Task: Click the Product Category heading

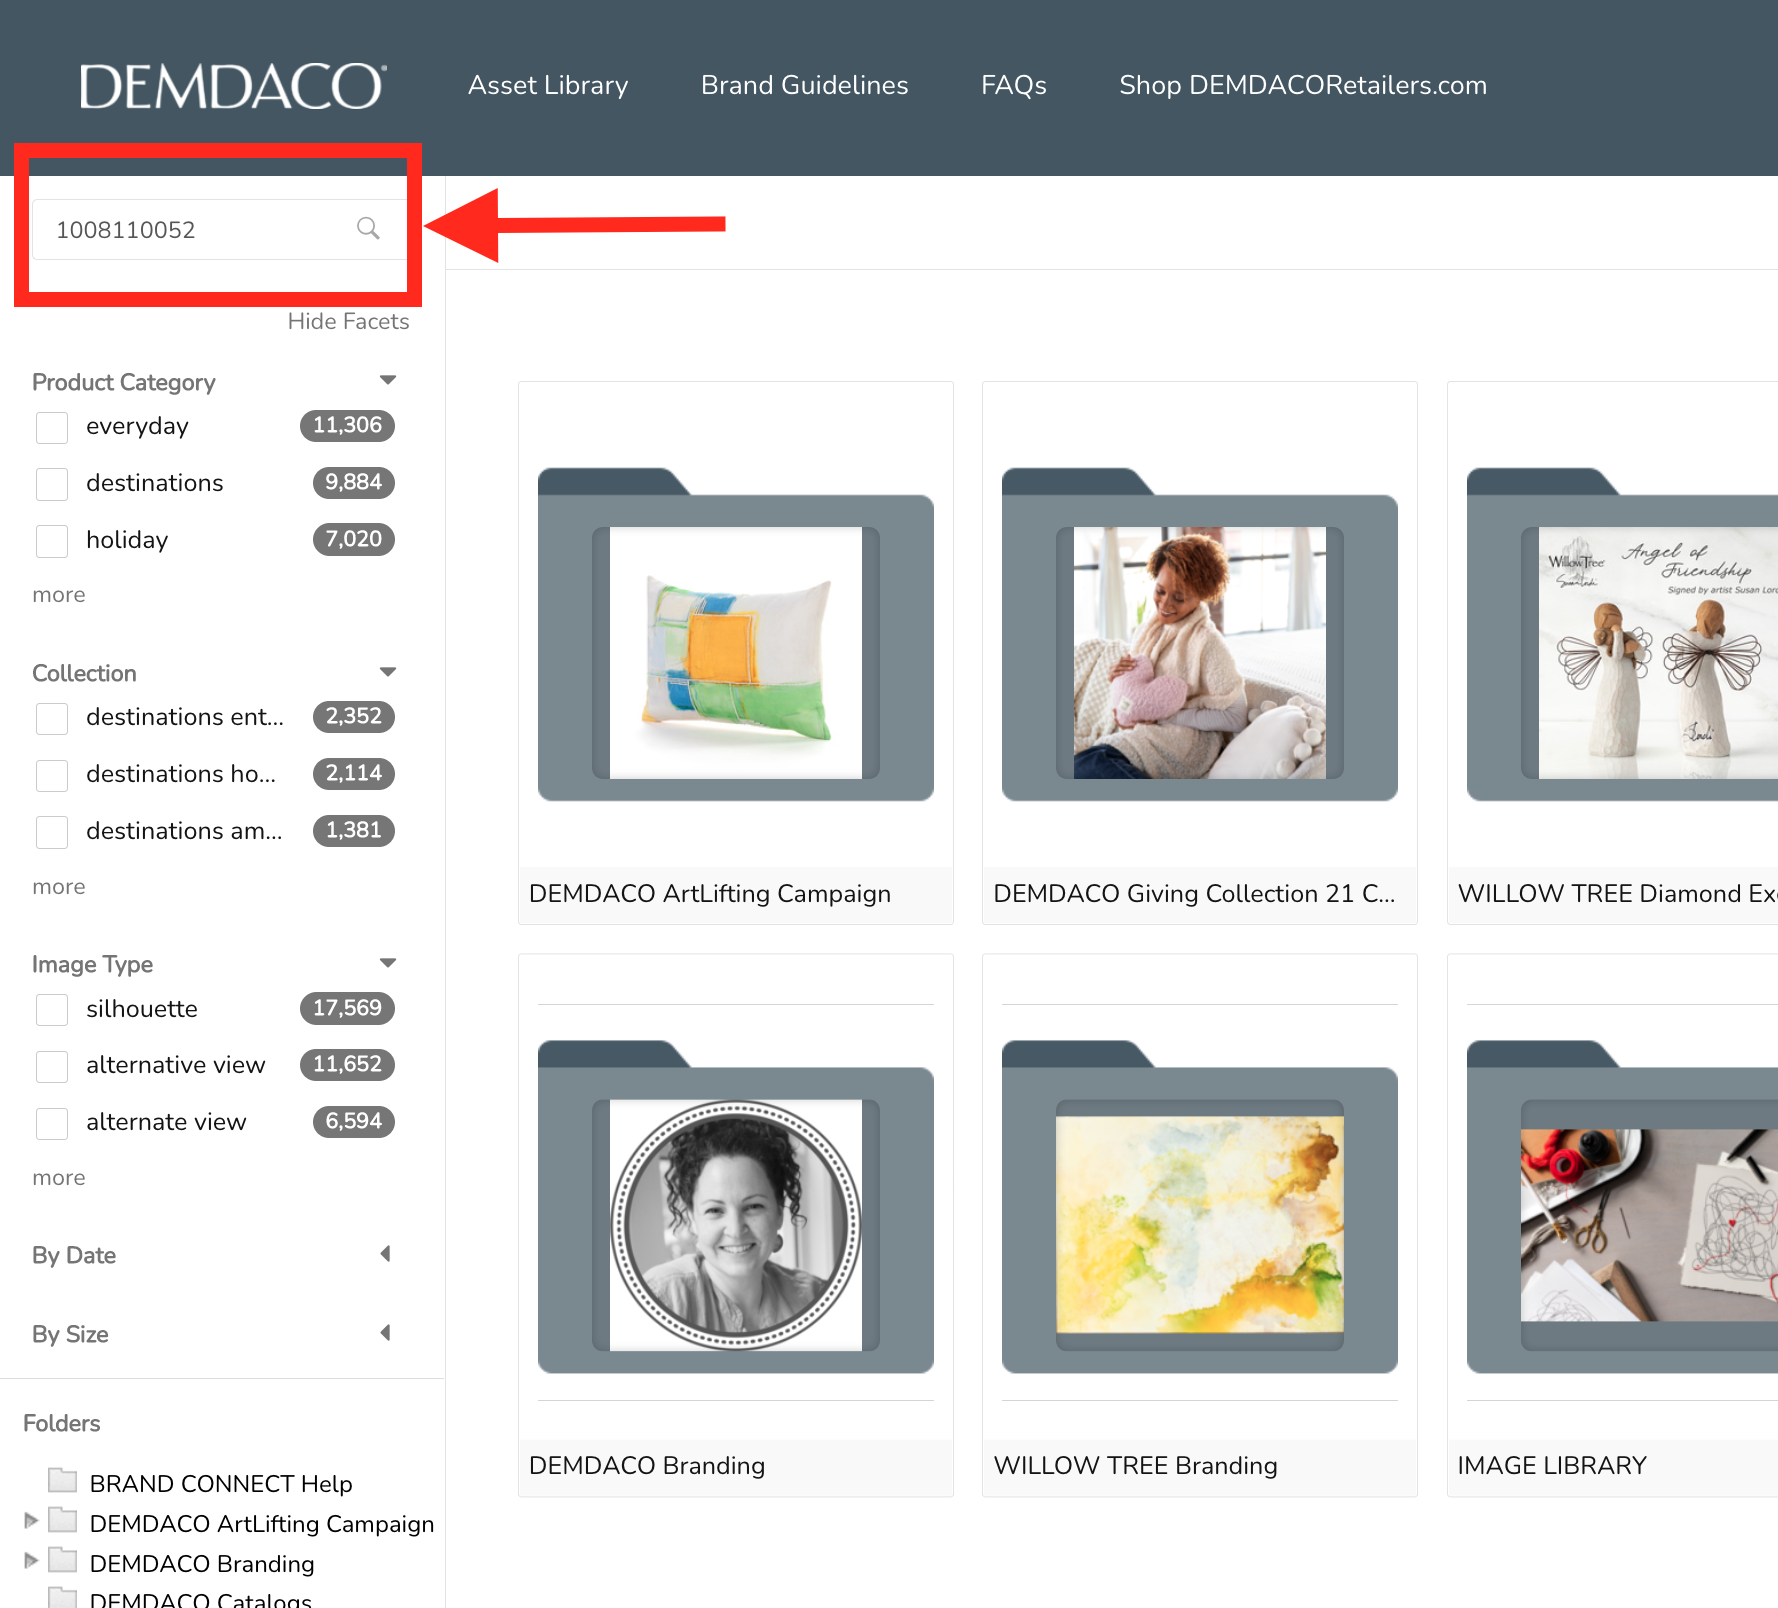Action: point(124,382)
